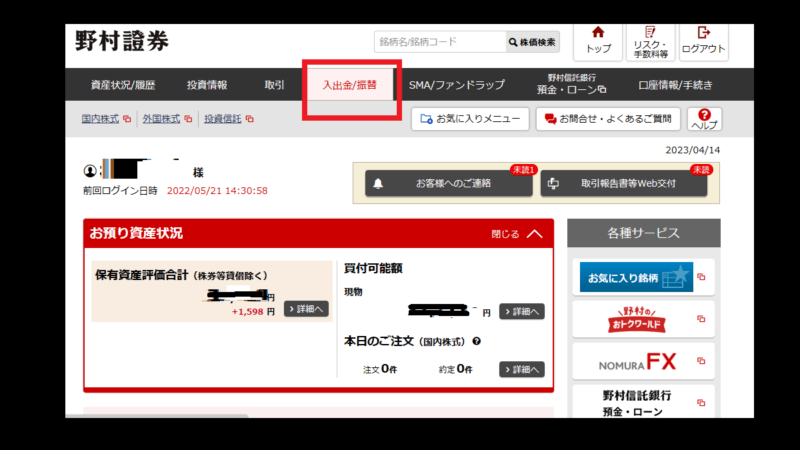Image resolution: width=800 pixels, height=450 pixels.
Task: Open the お気に入りメニュー button
Action: (x=470, y=119)
